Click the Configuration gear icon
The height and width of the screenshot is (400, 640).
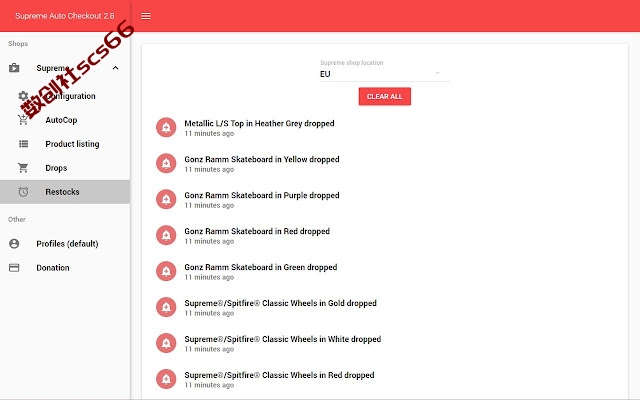[x=23, y=96]
